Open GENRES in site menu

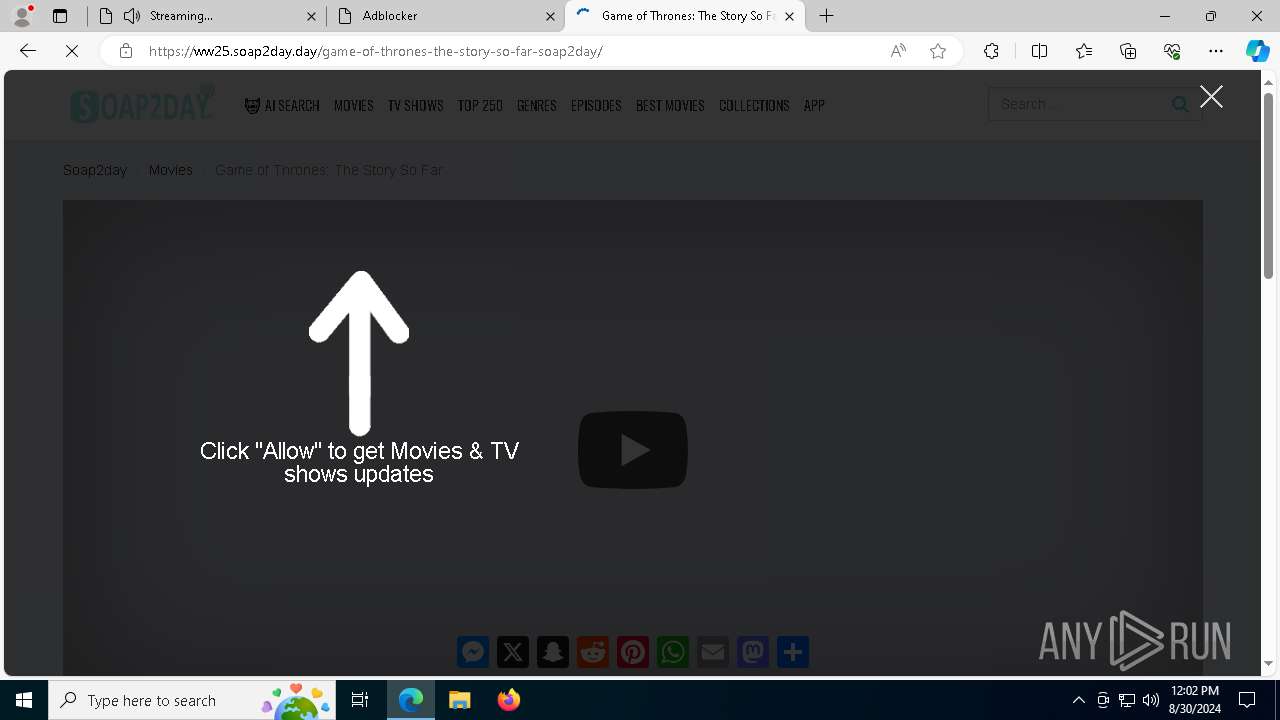[x=537, y=105]
